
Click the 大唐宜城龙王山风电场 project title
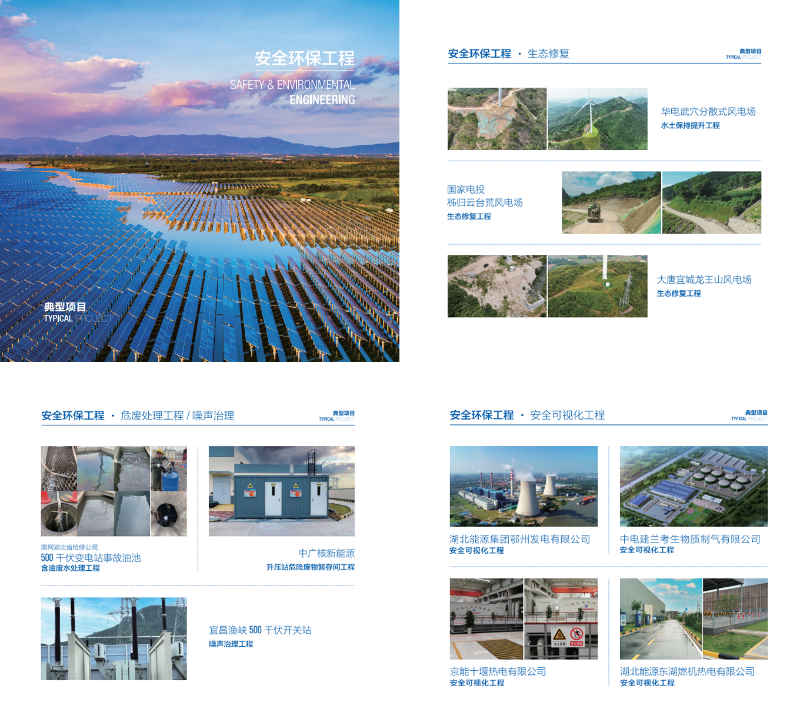coord(704,280)
